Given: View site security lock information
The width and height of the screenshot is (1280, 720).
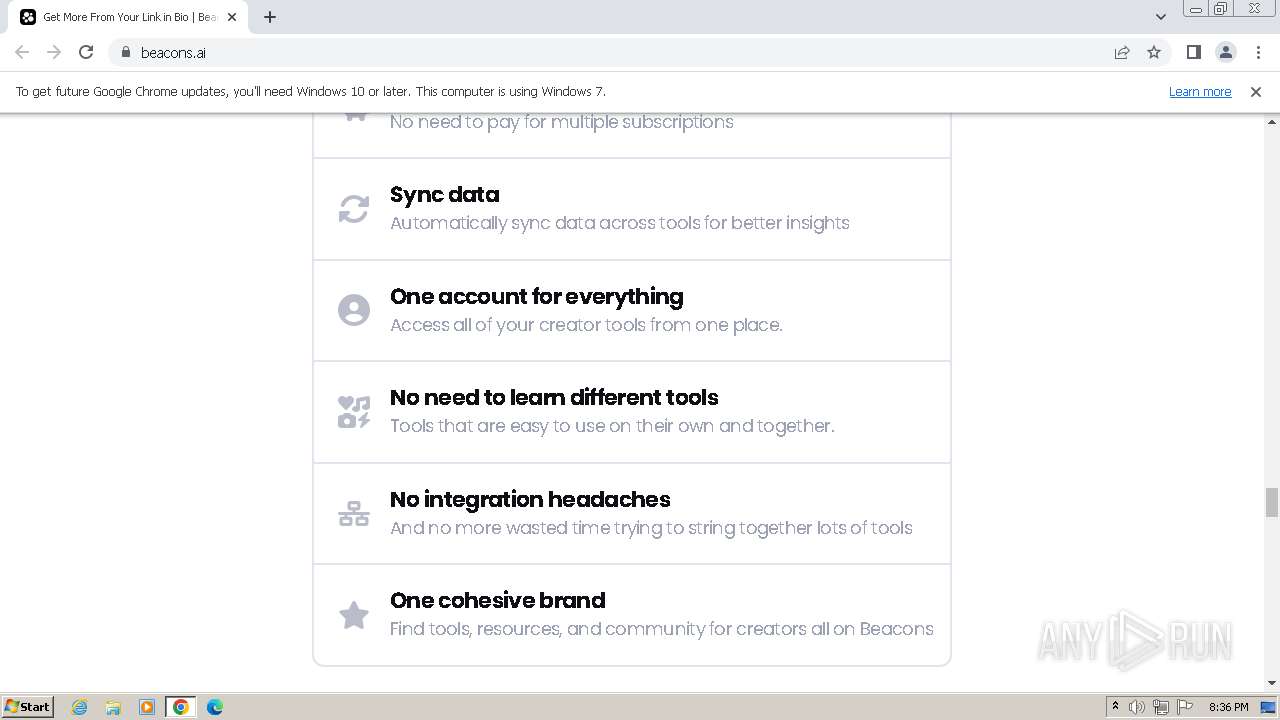Looking at the screenshot, I should (x=126, y=52).
